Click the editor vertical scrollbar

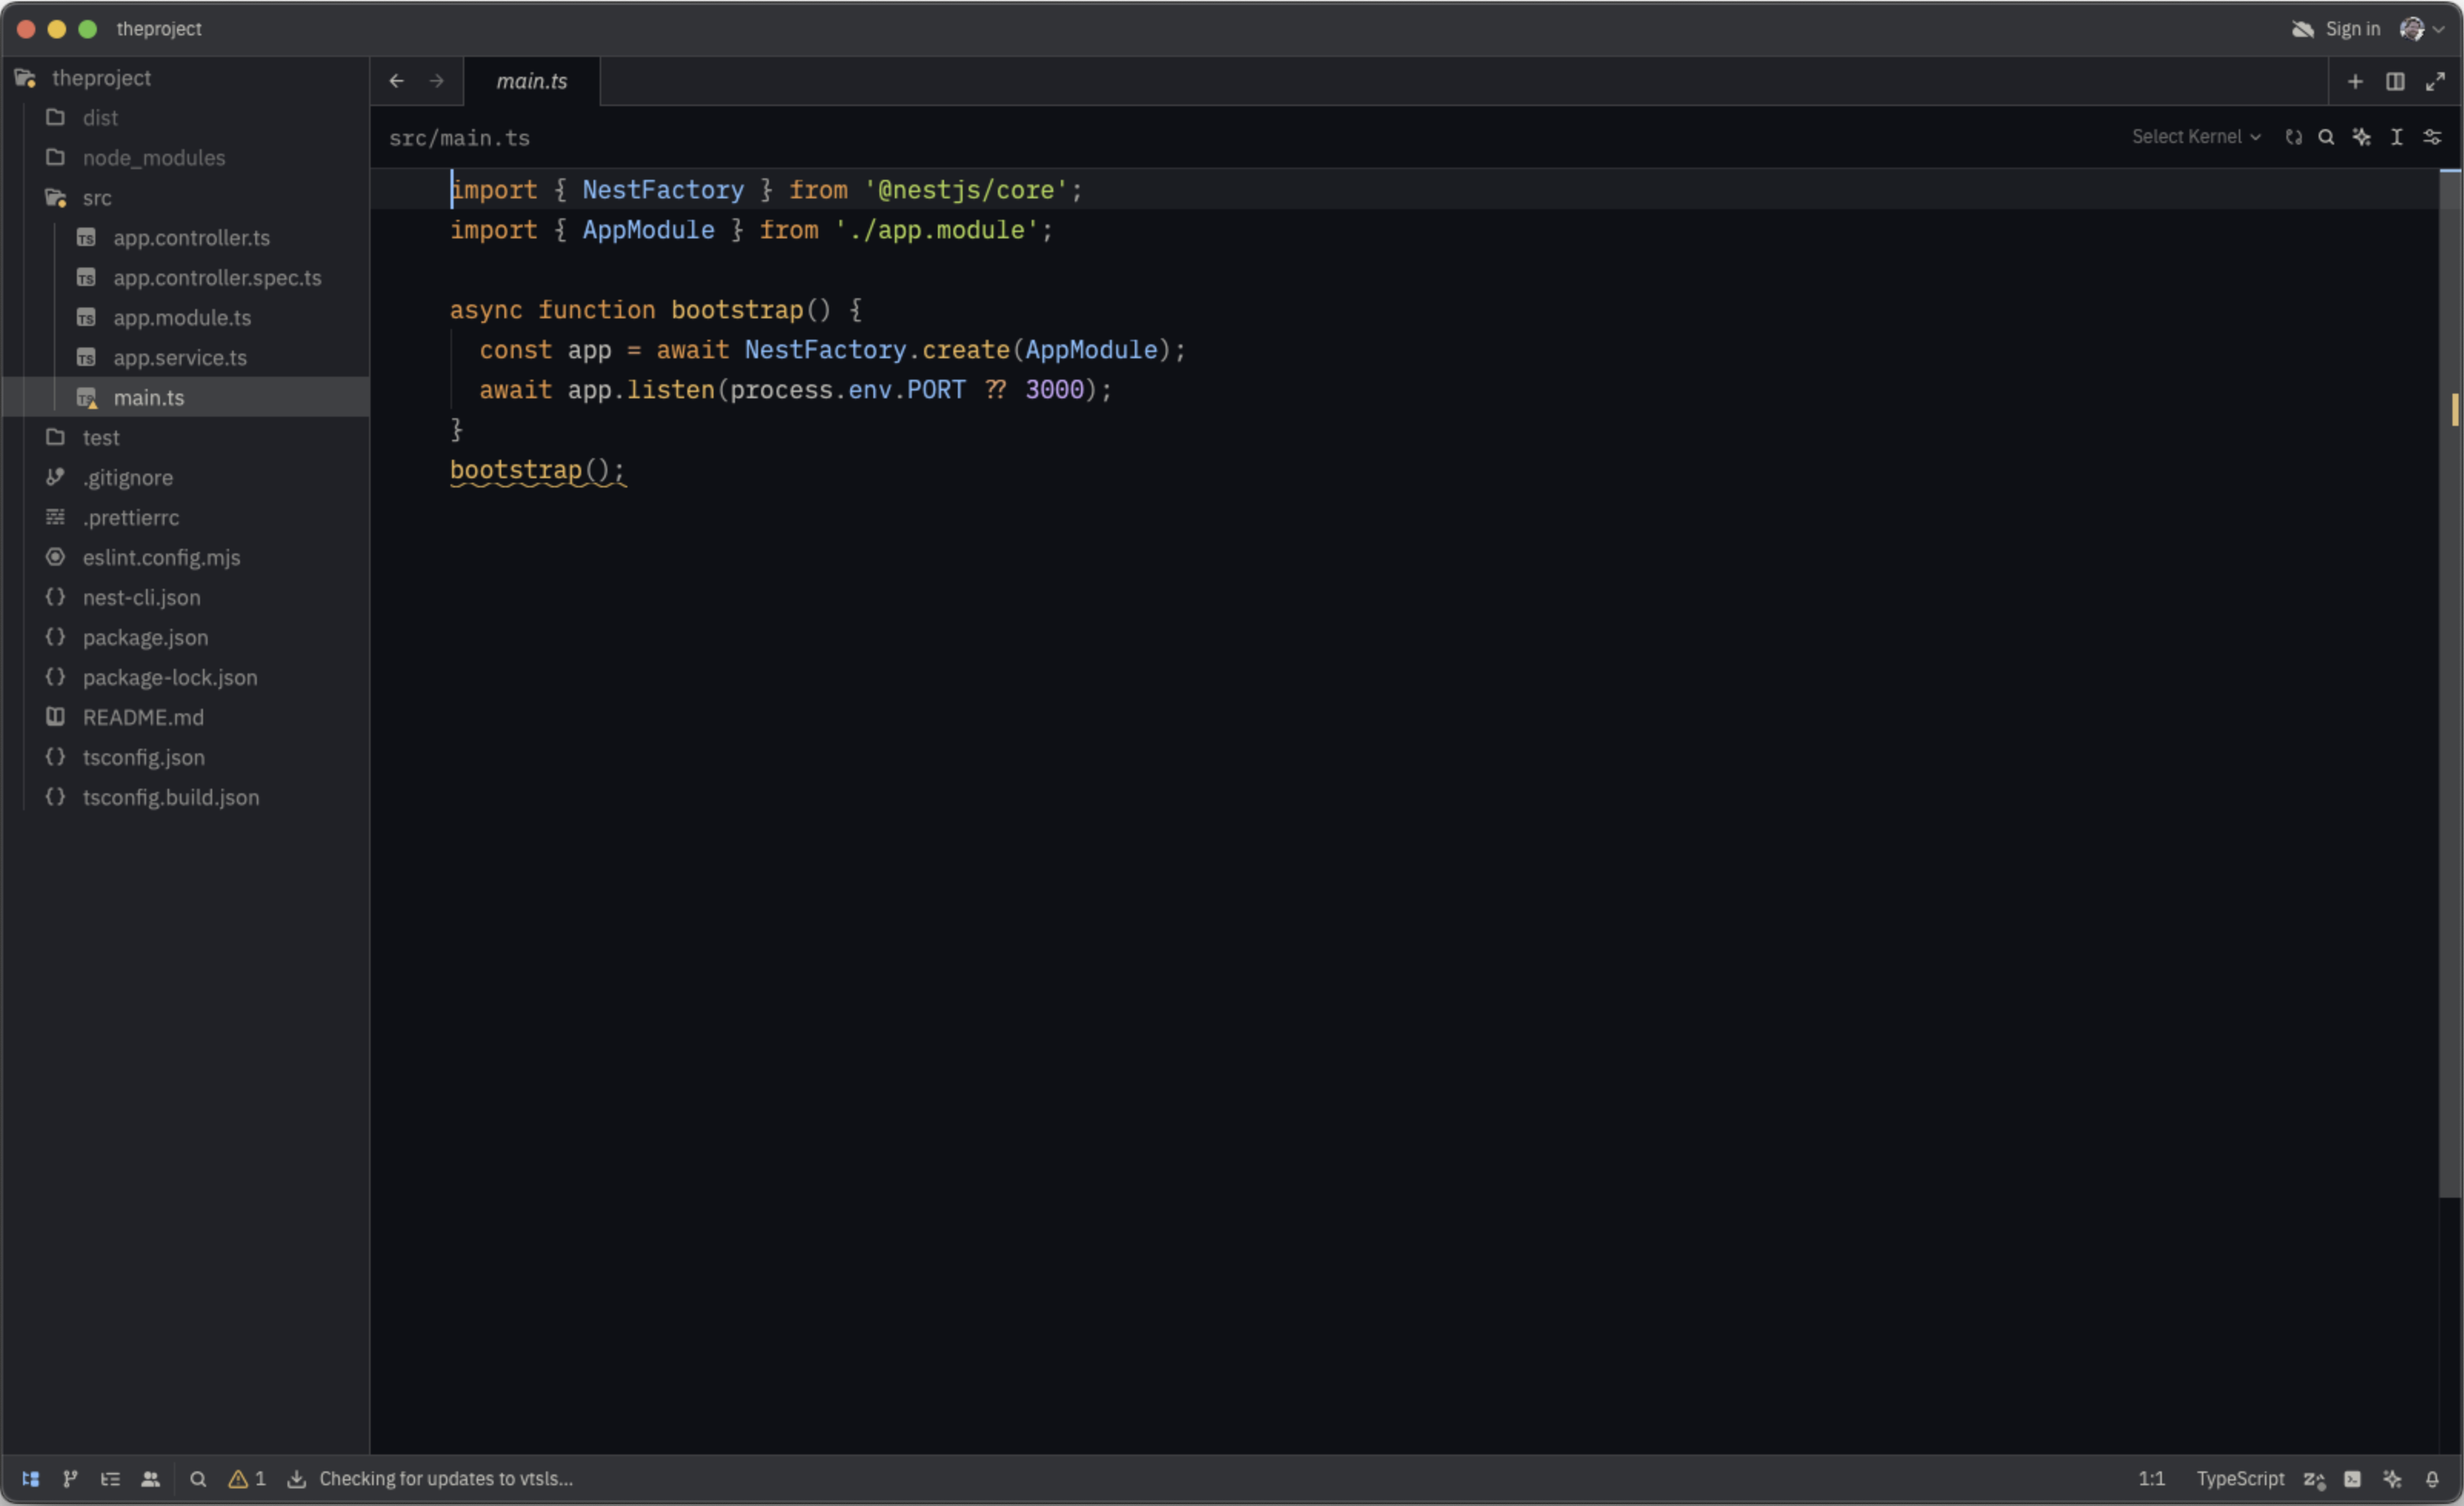(x=2449, y=700)
